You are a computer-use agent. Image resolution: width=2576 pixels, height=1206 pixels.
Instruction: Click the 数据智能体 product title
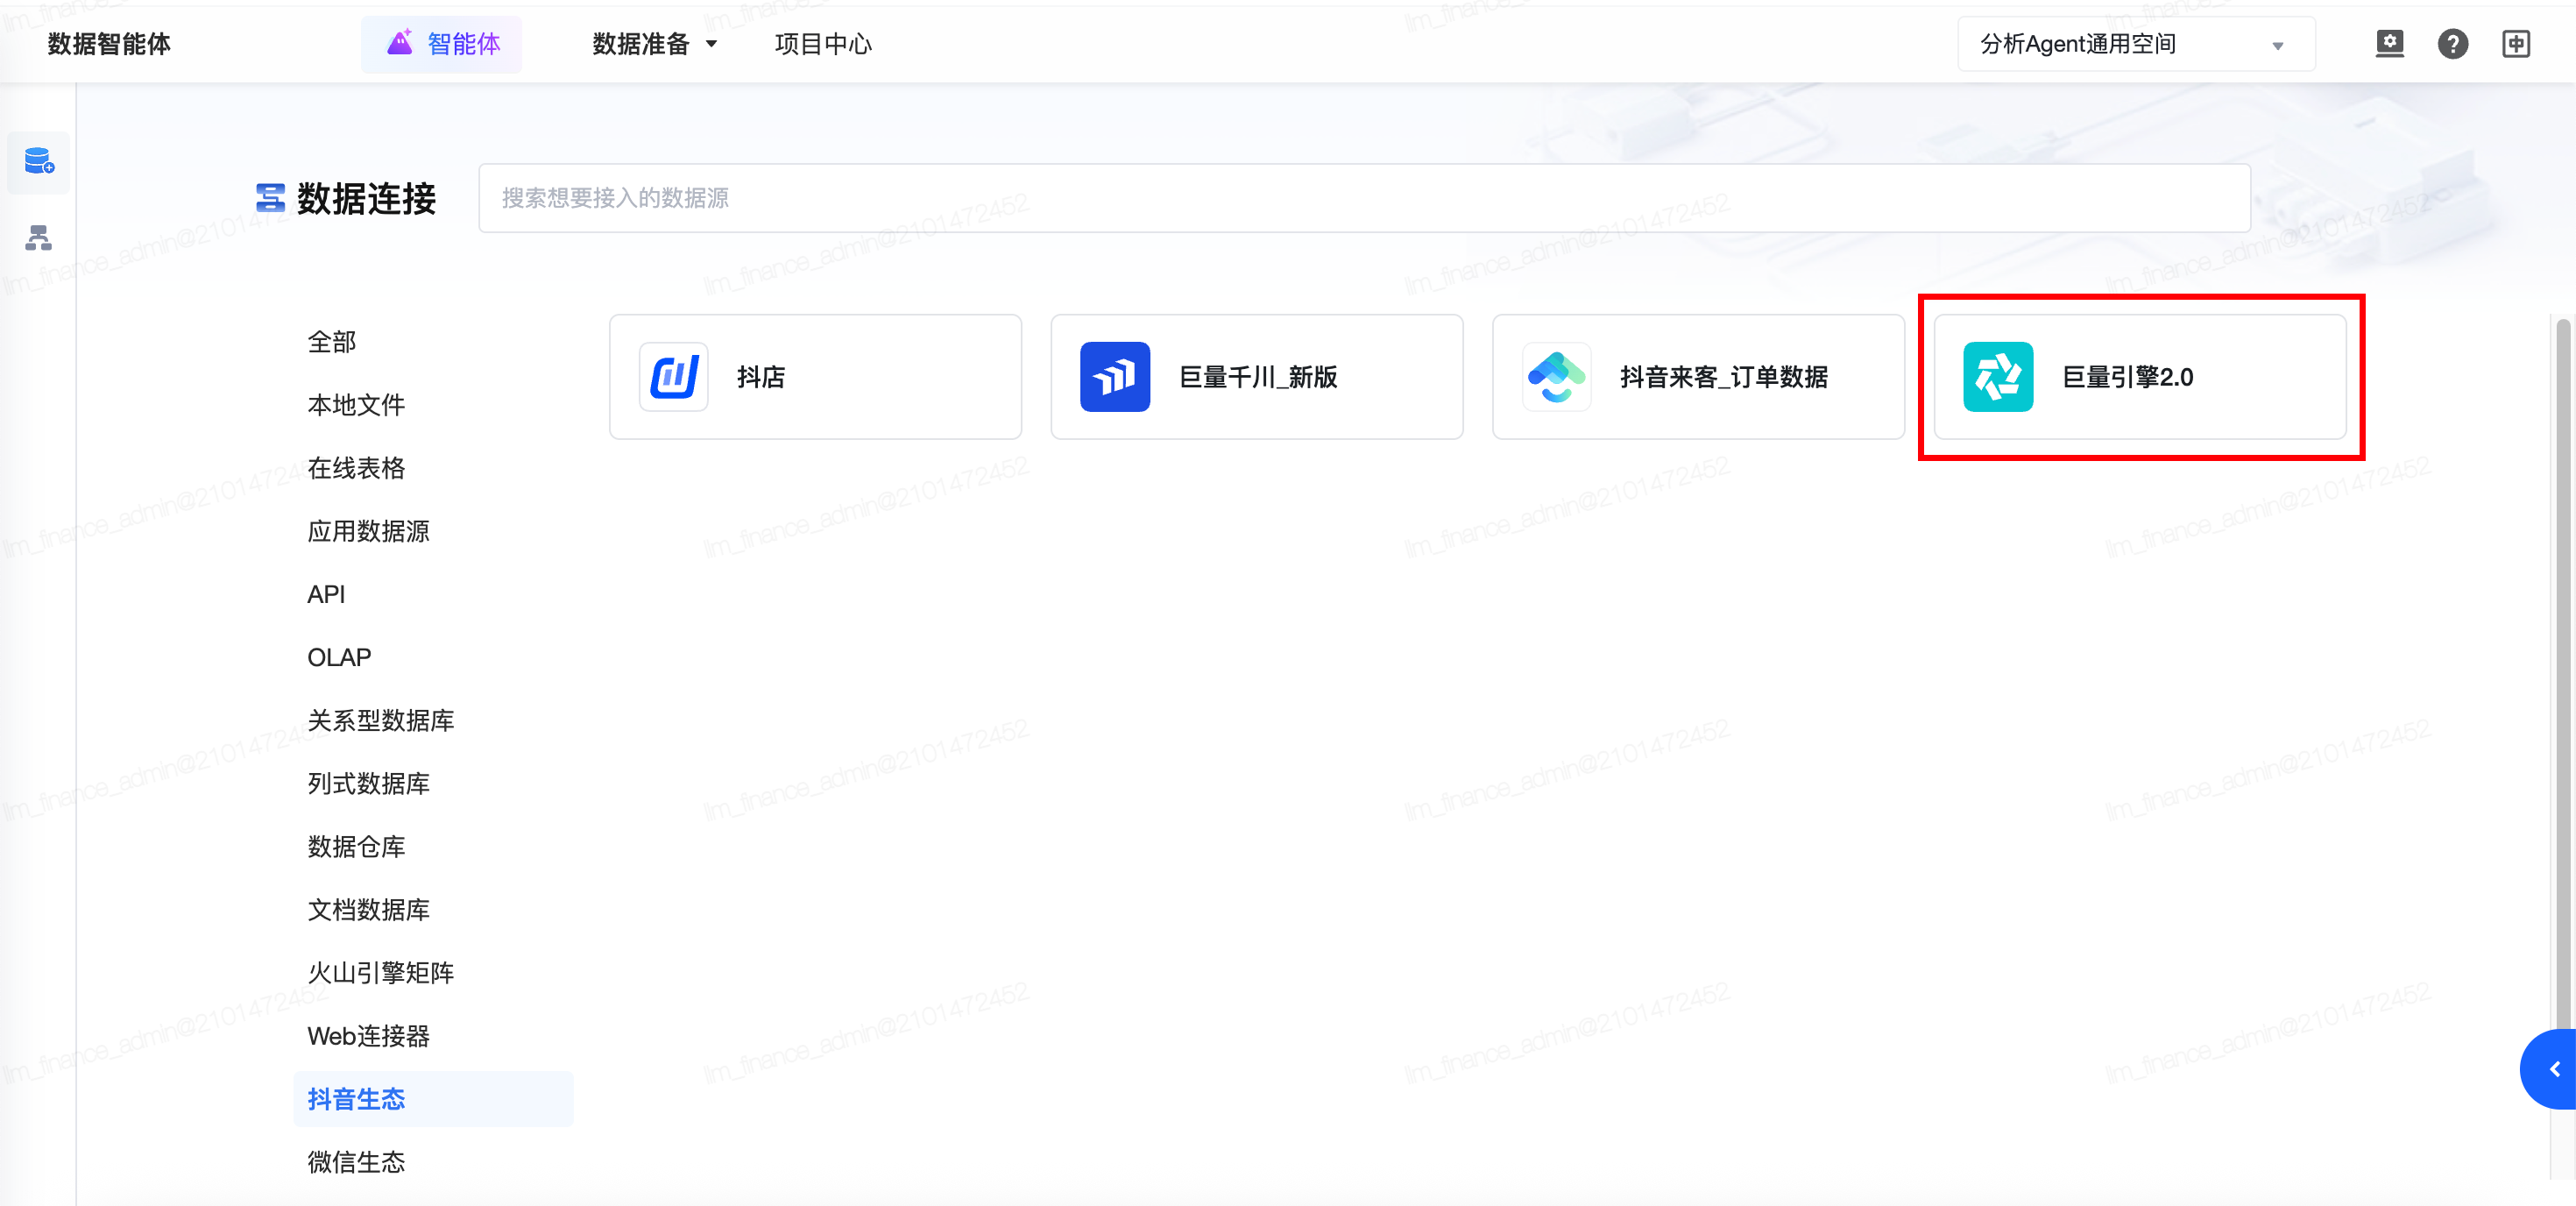pyautogui.click(x=109, y=44)
